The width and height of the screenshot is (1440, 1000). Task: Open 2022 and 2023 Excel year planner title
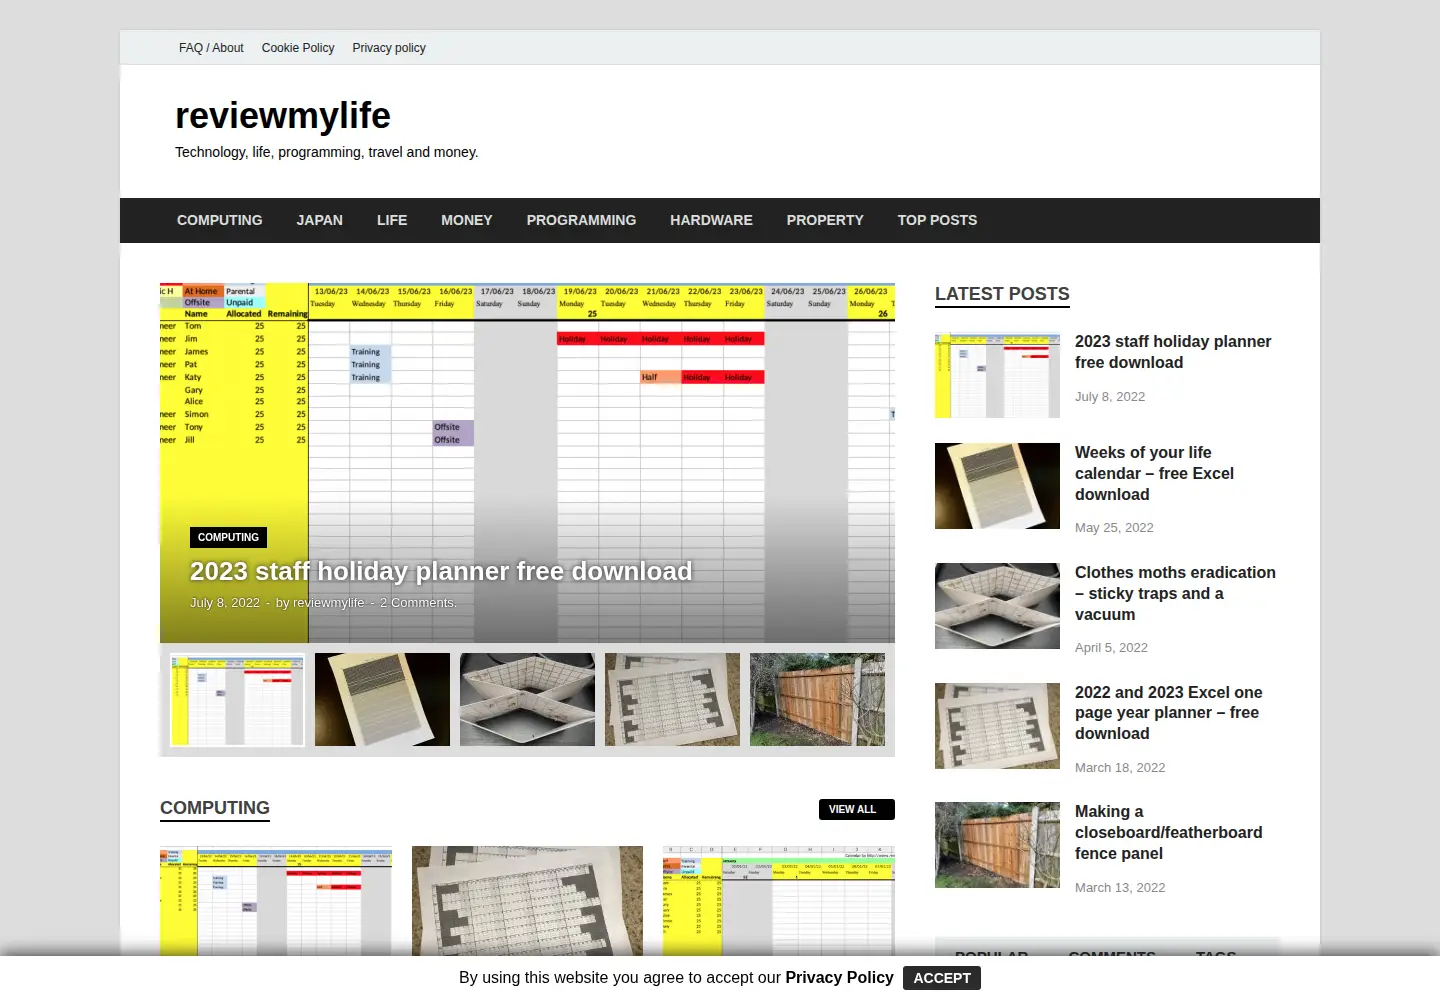point(1168,713)
